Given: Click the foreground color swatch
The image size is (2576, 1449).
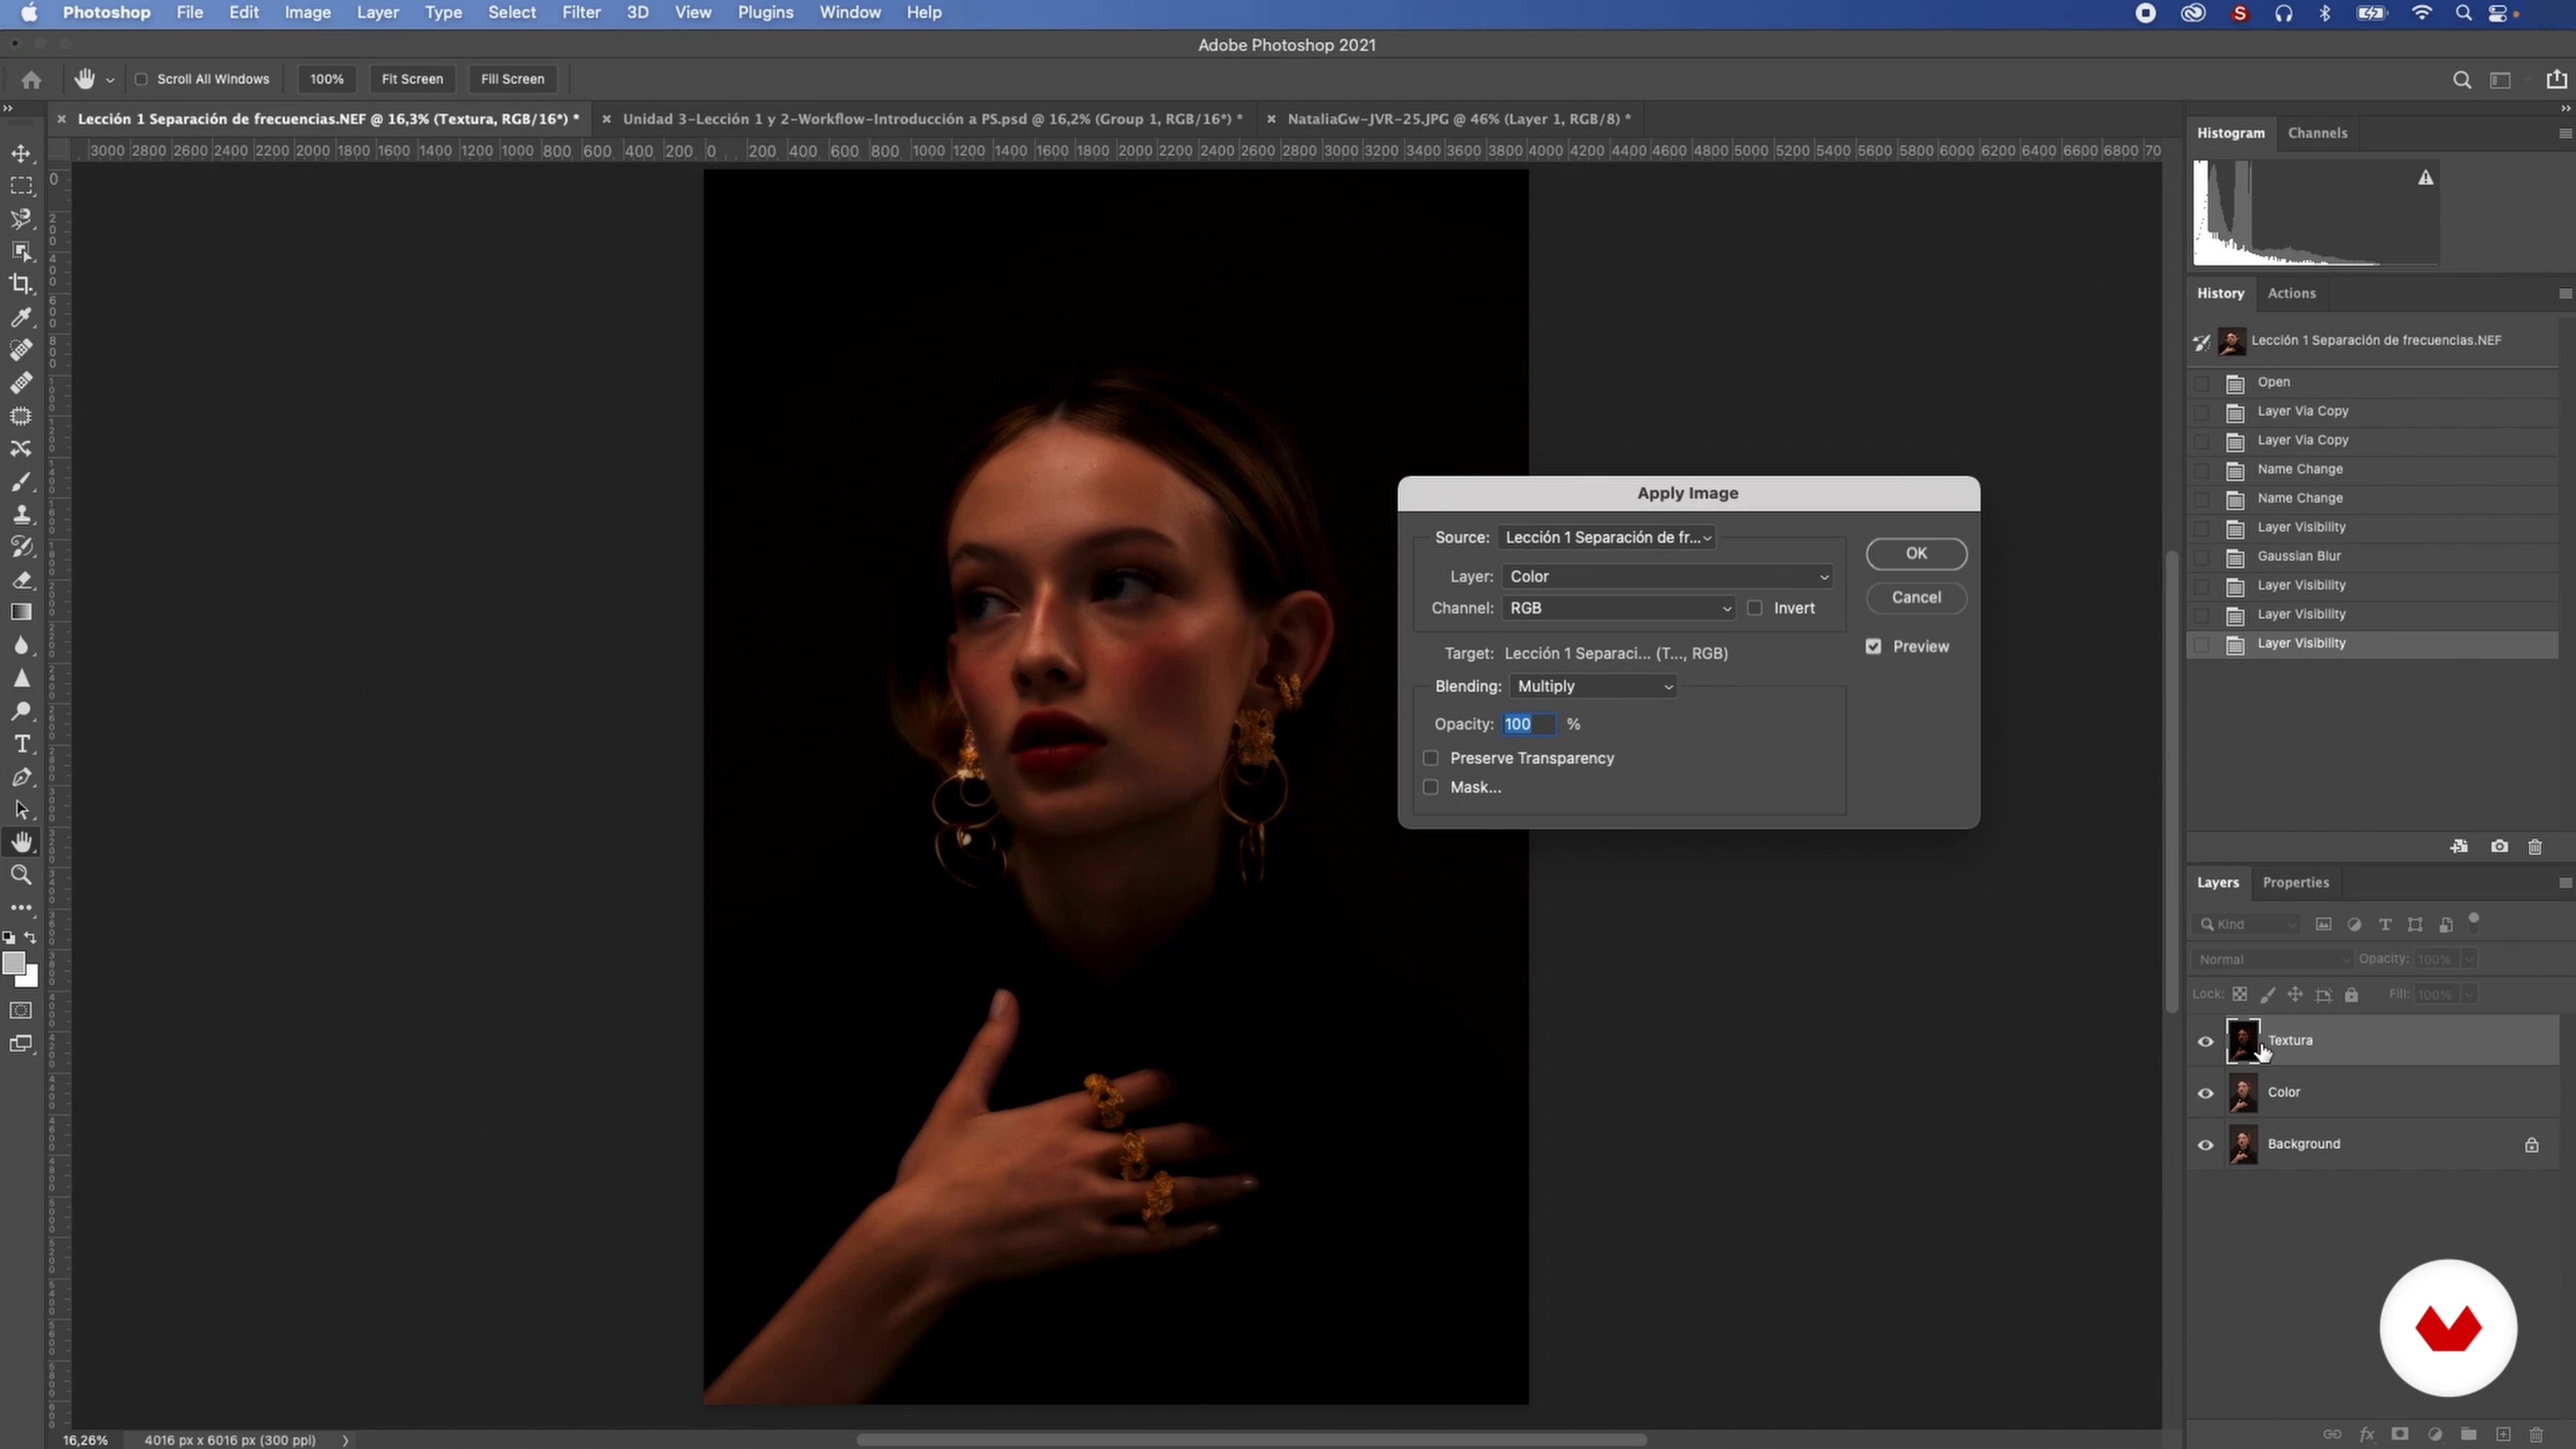Looking at the screenshot, I should [x=13, y=963].
